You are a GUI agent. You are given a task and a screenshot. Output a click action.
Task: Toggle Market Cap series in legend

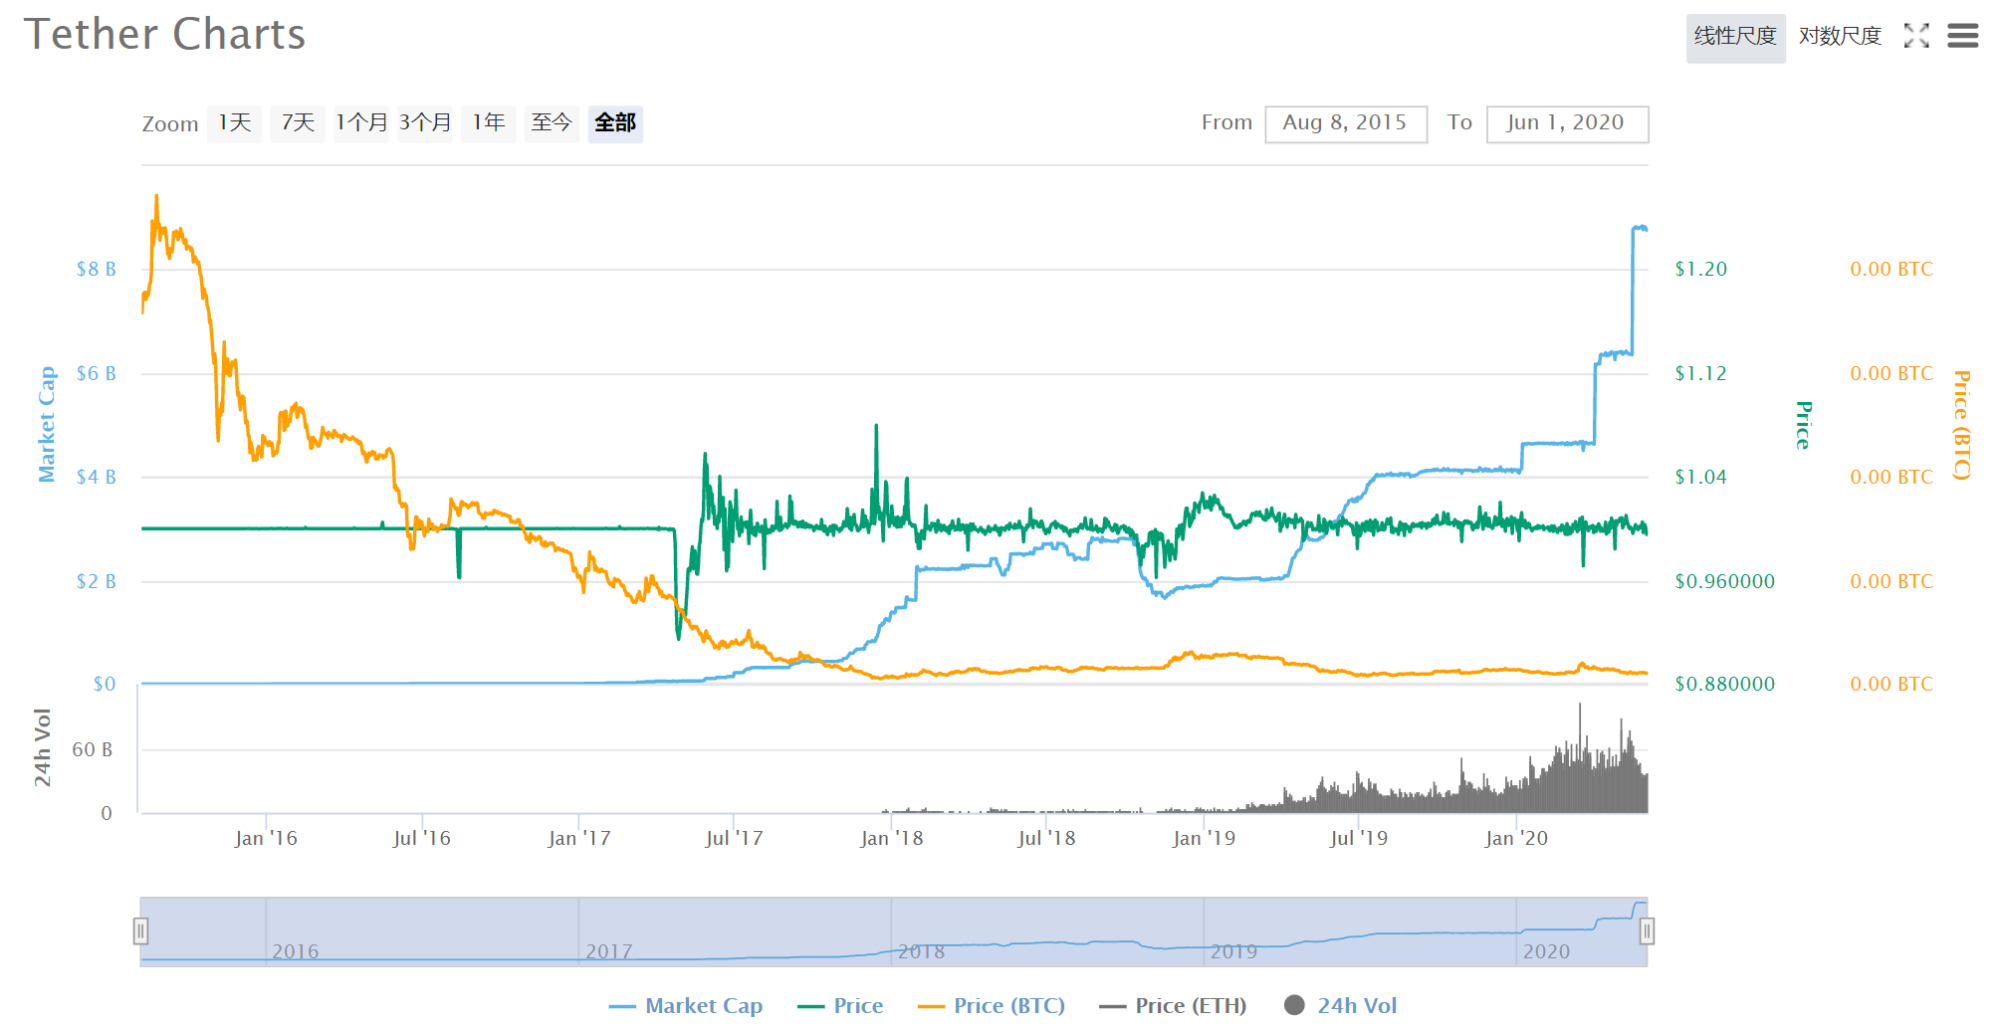[x=686, y=1006]
